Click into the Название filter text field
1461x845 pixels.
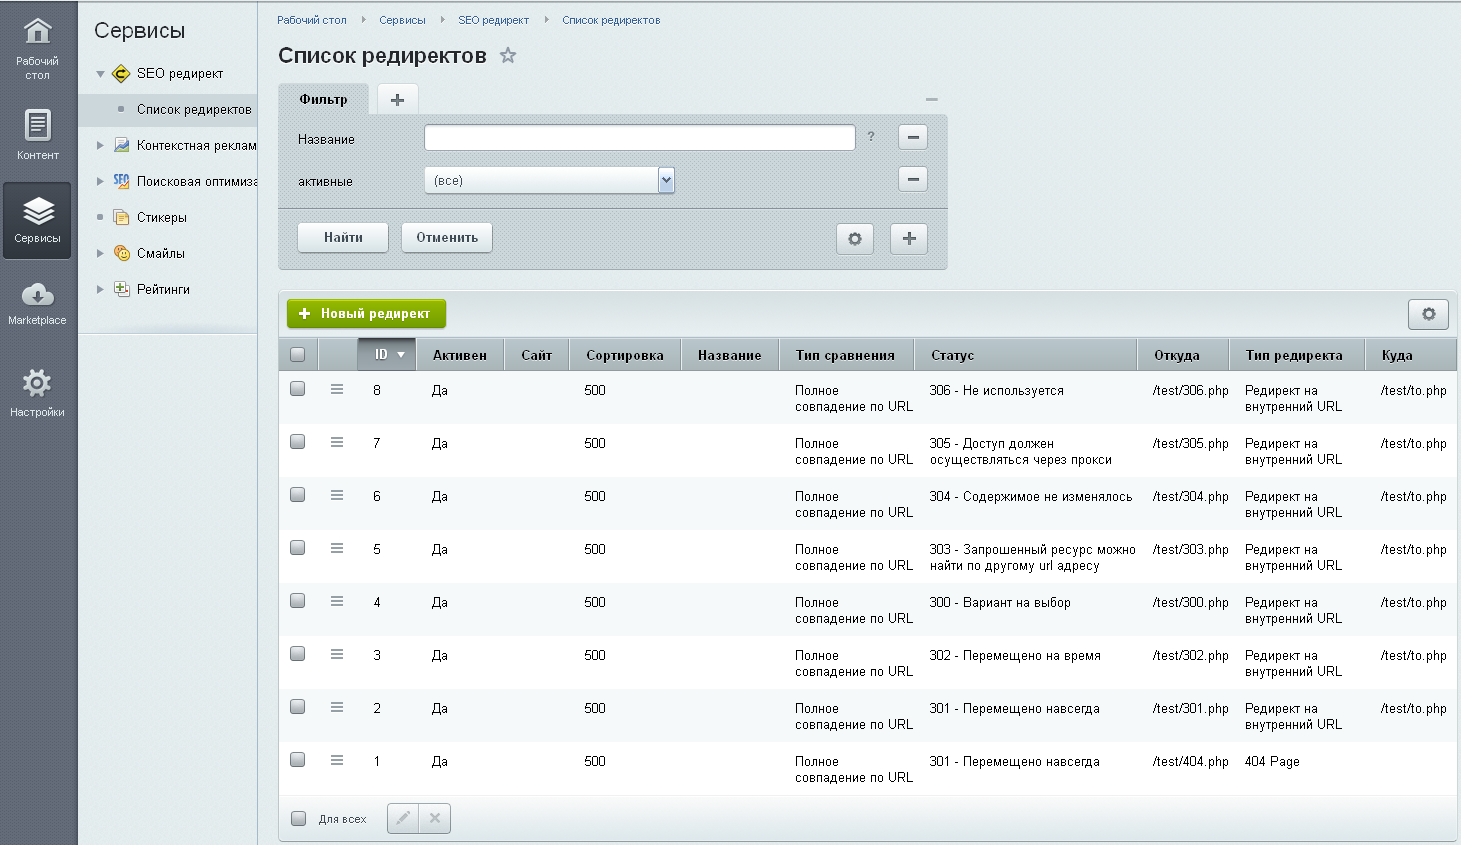(639, 138)
